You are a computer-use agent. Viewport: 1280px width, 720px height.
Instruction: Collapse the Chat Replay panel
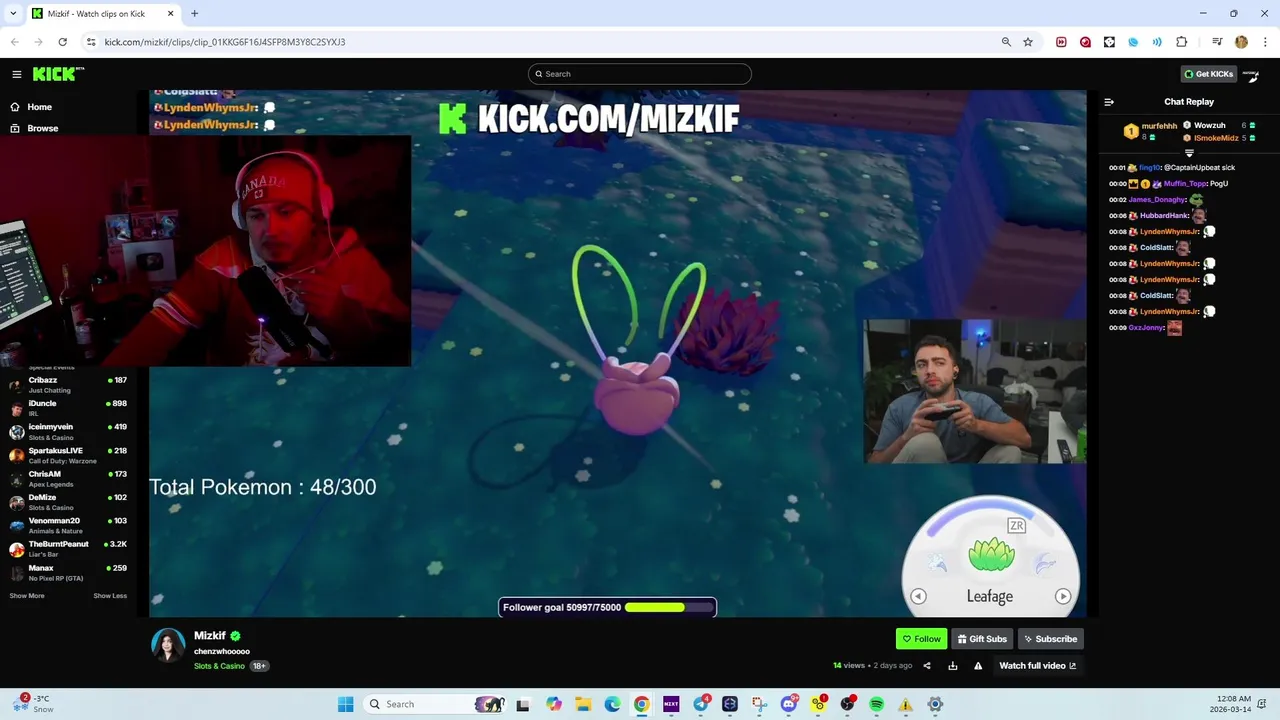[1109, 102]
